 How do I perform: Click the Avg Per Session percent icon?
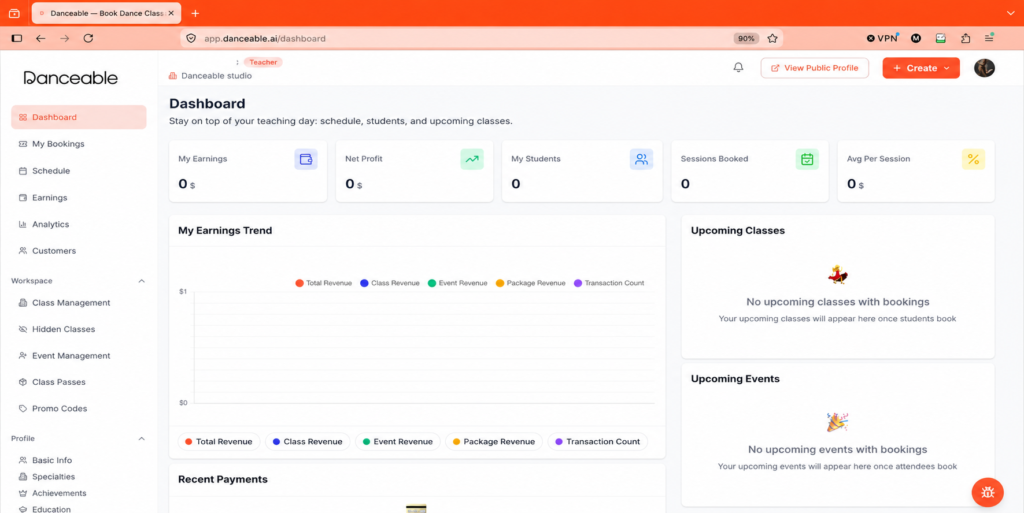point(973,159)
